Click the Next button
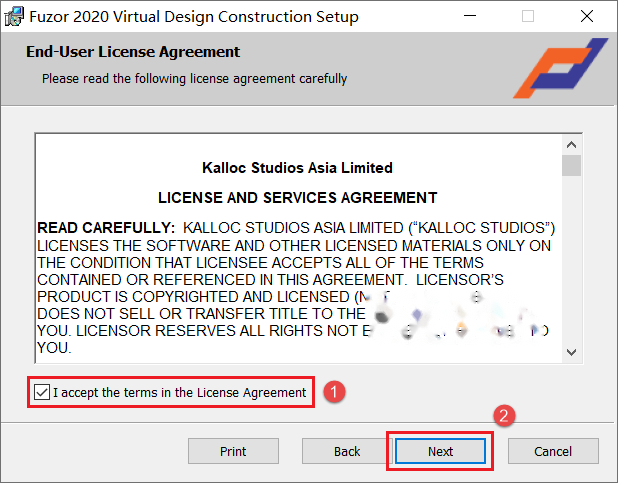 [440, 451]
